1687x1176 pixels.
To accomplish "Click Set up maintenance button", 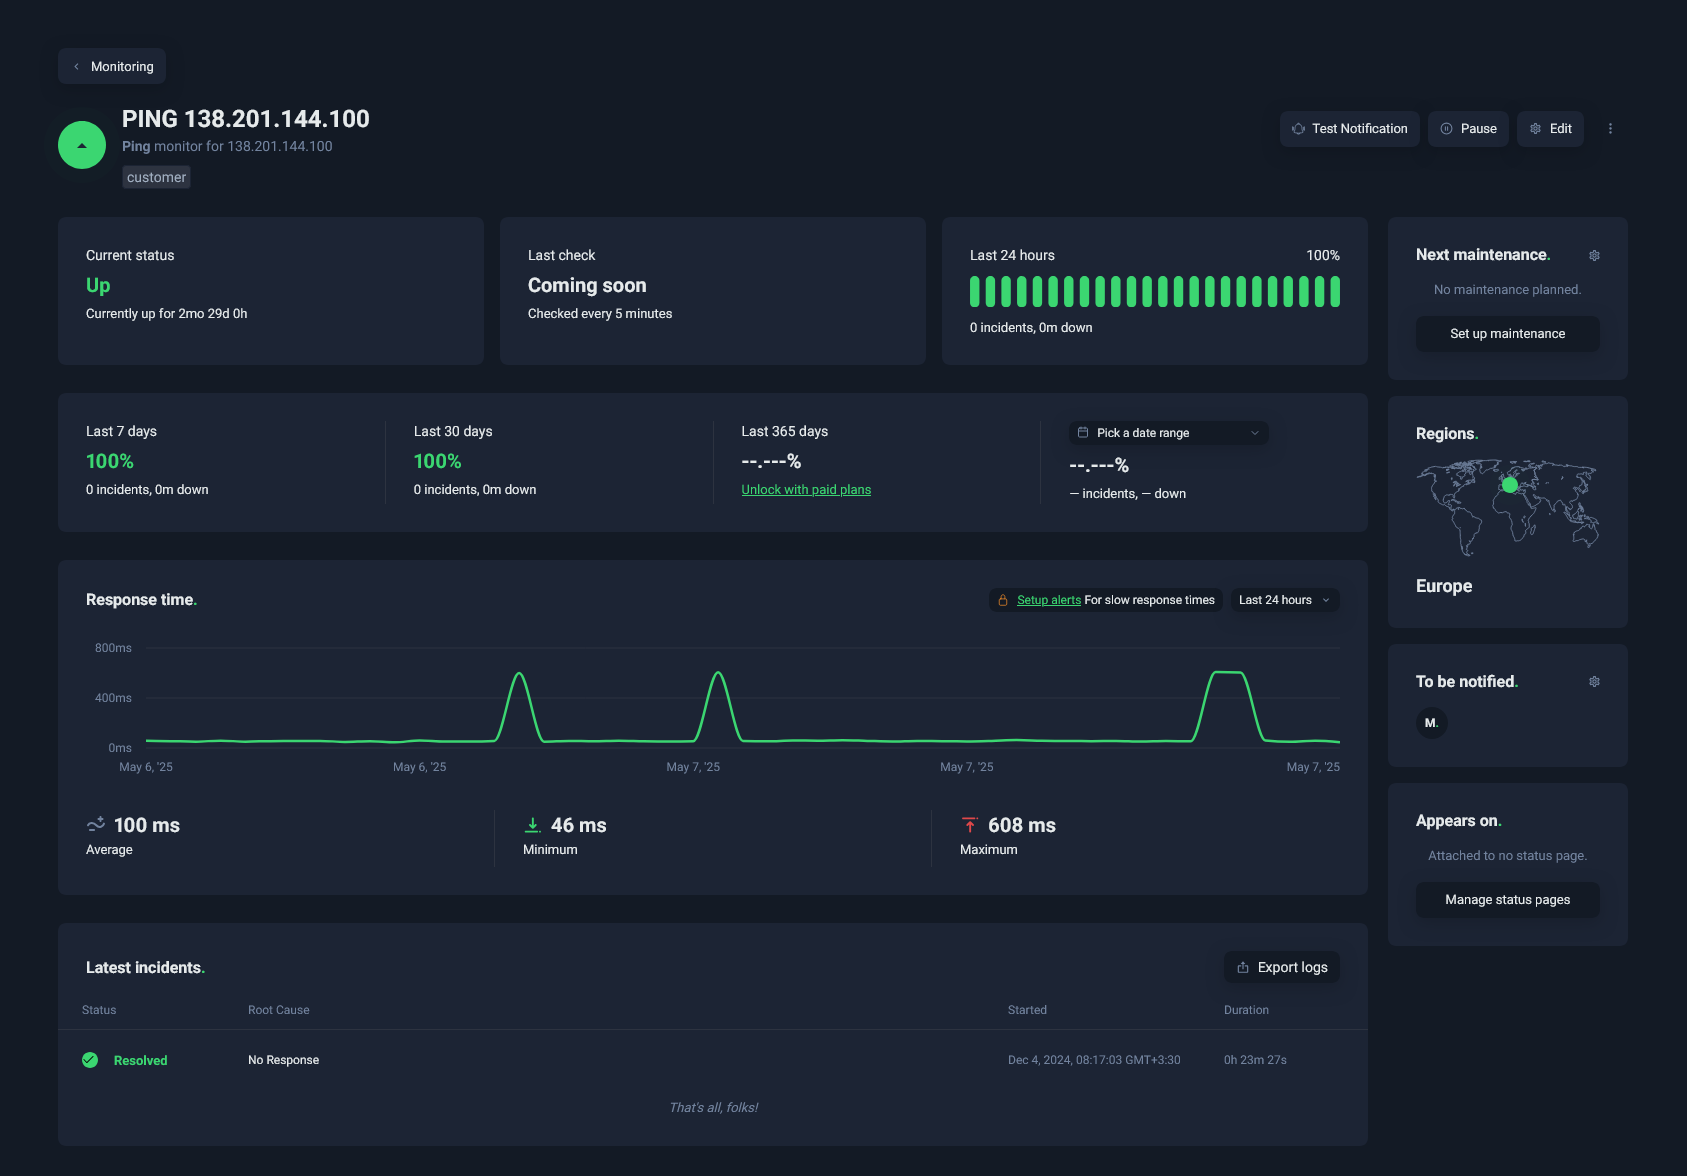I will 1507,334.
